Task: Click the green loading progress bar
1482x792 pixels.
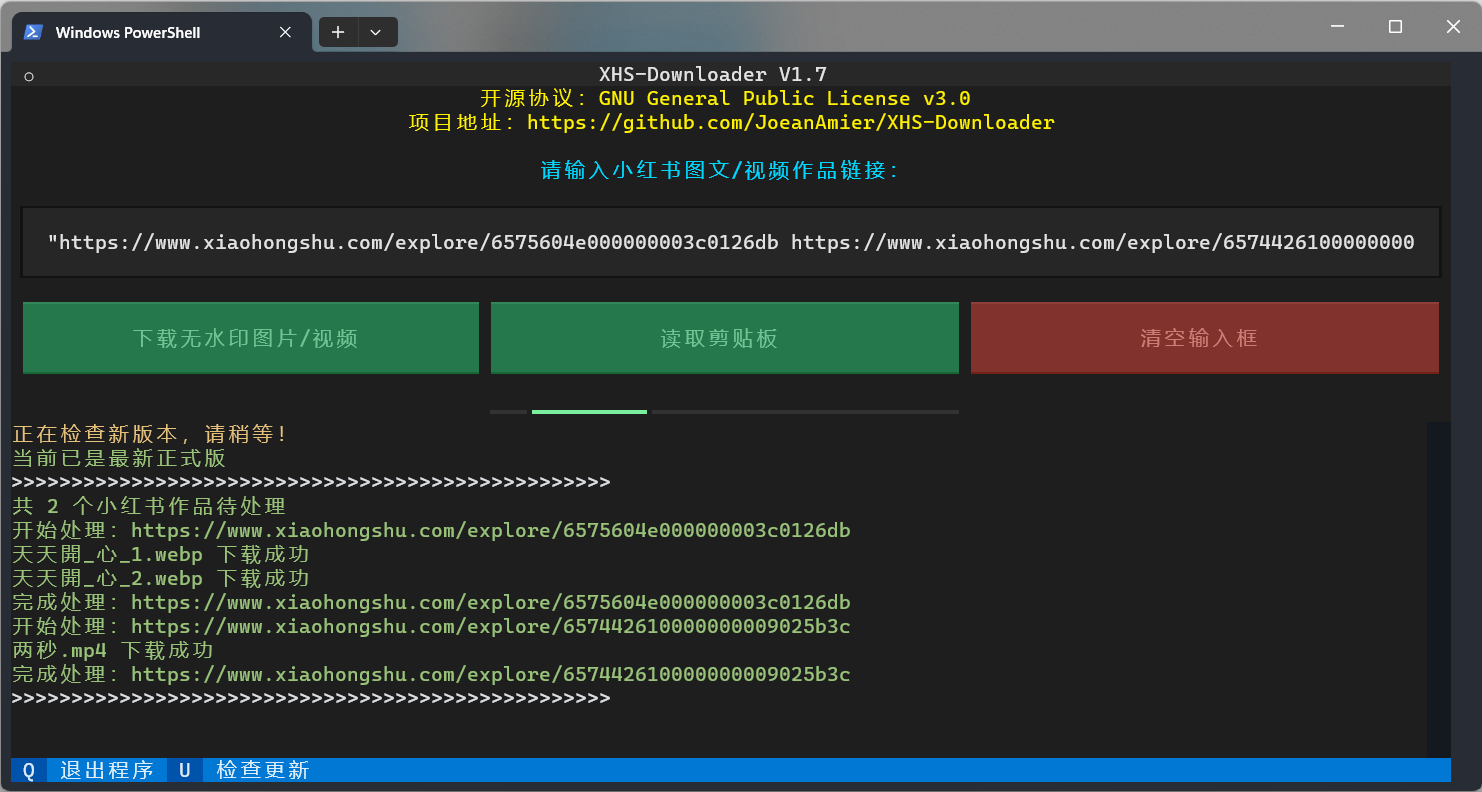Action: [x=589, y=411]
